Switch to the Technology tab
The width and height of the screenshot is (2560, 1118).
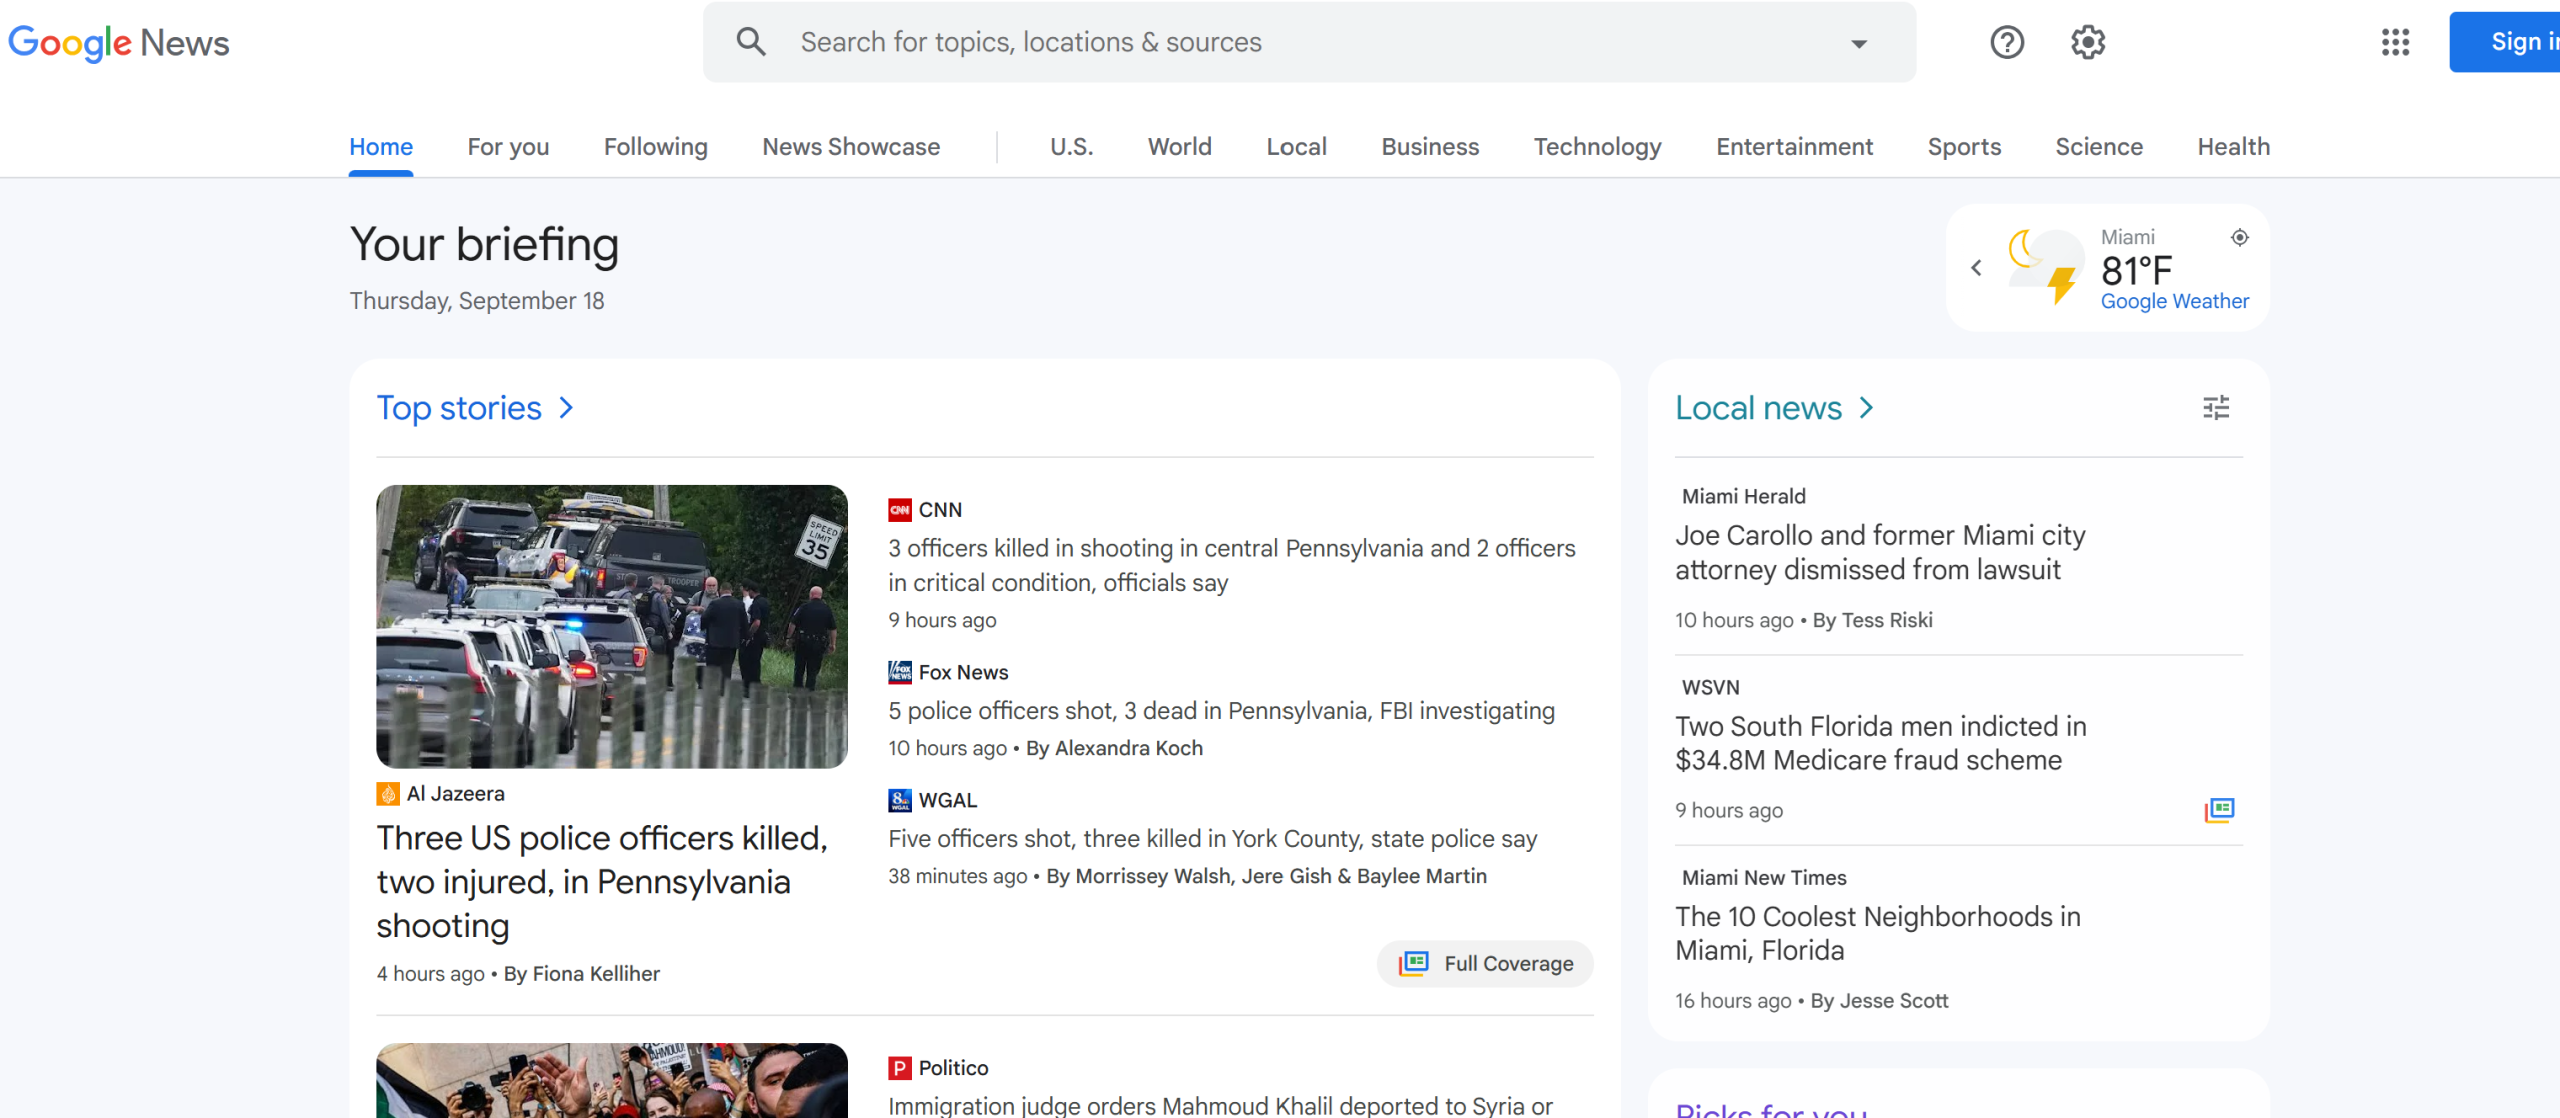coord(1597,147)
